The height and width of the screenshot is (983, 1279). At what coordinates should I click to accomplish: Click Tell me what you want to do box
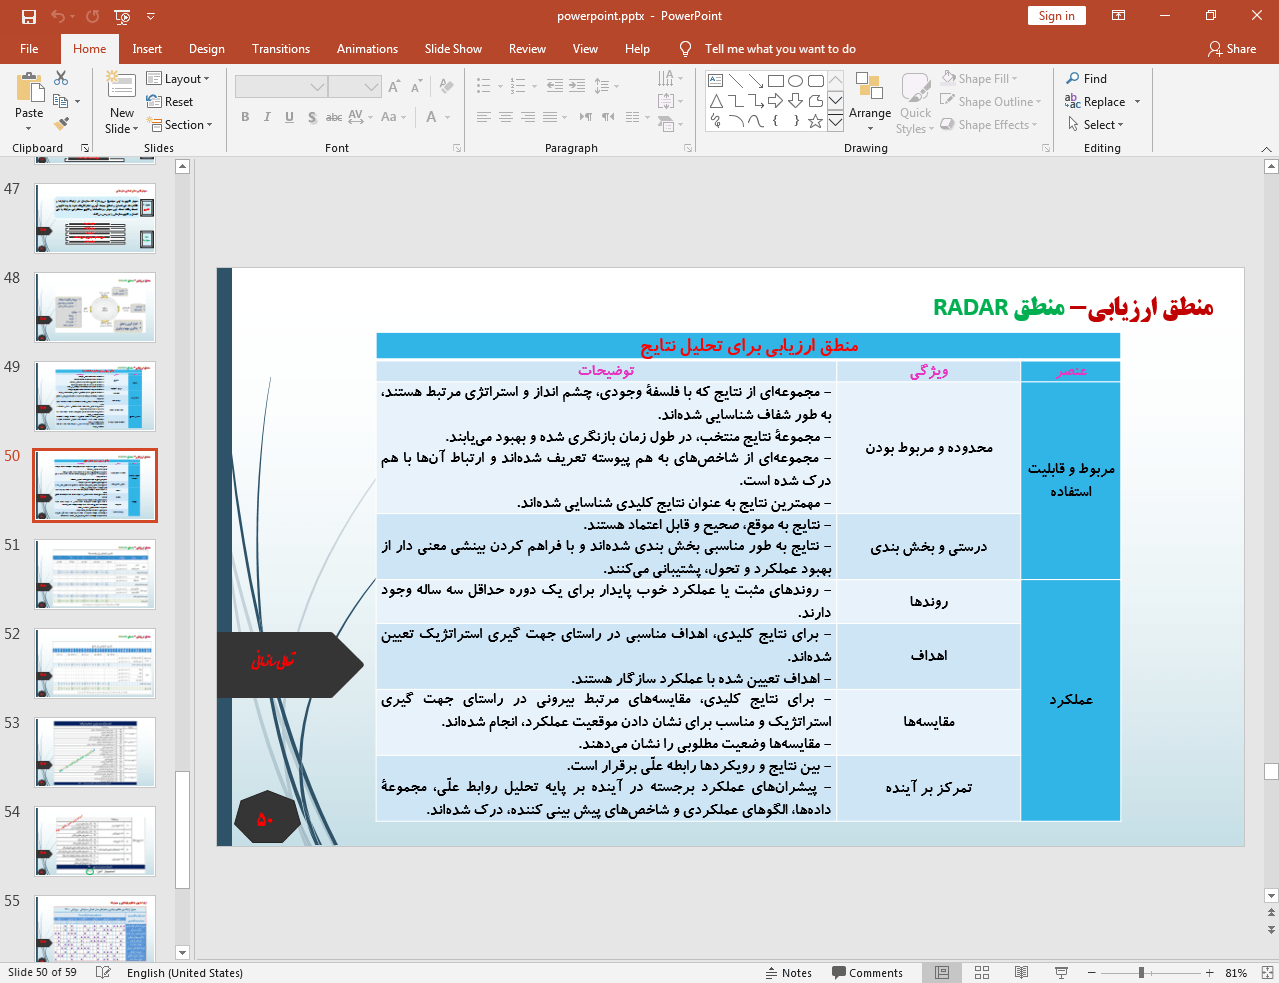[x=780, y=49]
